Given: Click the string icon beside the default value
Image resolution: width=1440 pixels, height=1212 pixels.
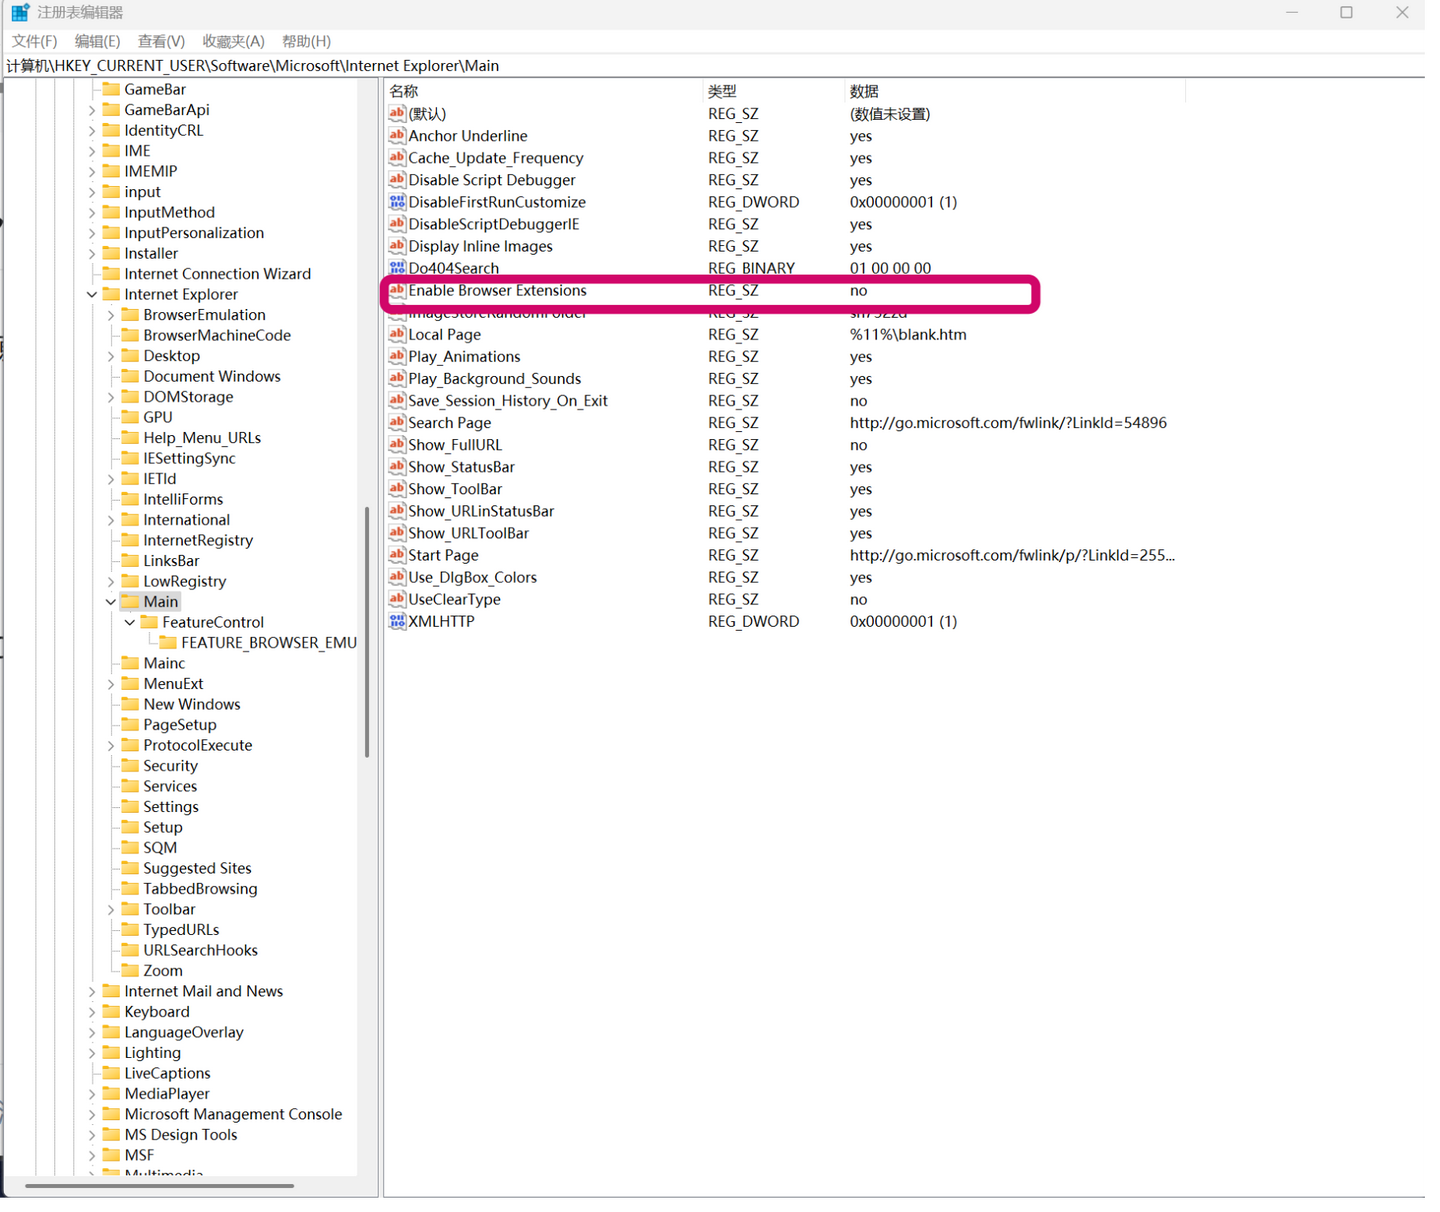Looking at the screenshot, I should (x=397, y=113).
